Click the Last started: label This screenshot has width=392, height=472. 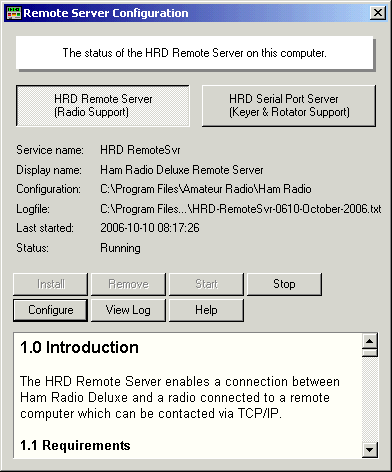point(45,228)
